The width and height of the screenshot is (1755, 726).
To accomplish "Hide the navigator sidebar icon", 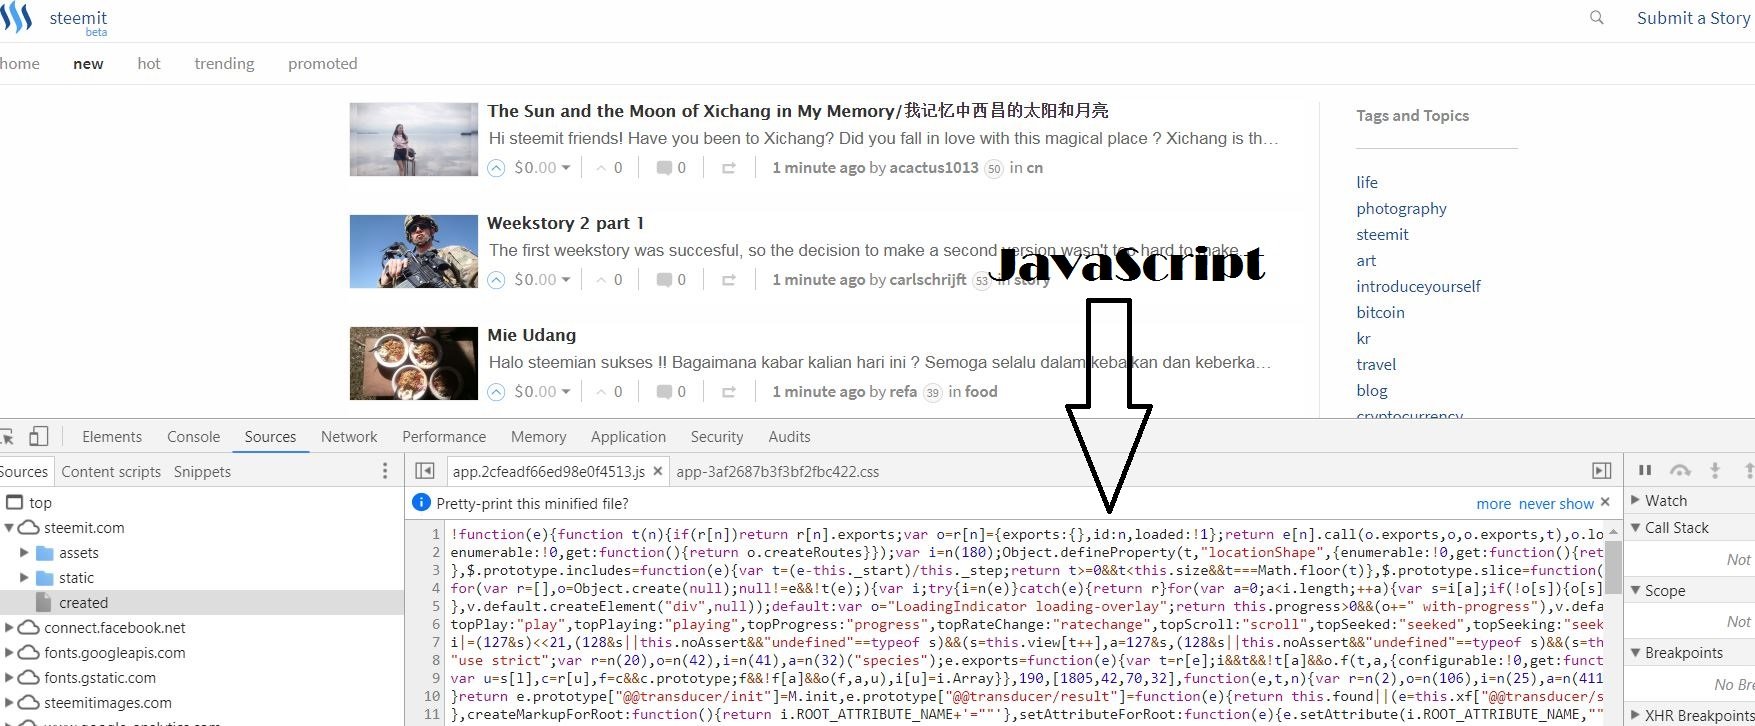I will coord(424,471).
